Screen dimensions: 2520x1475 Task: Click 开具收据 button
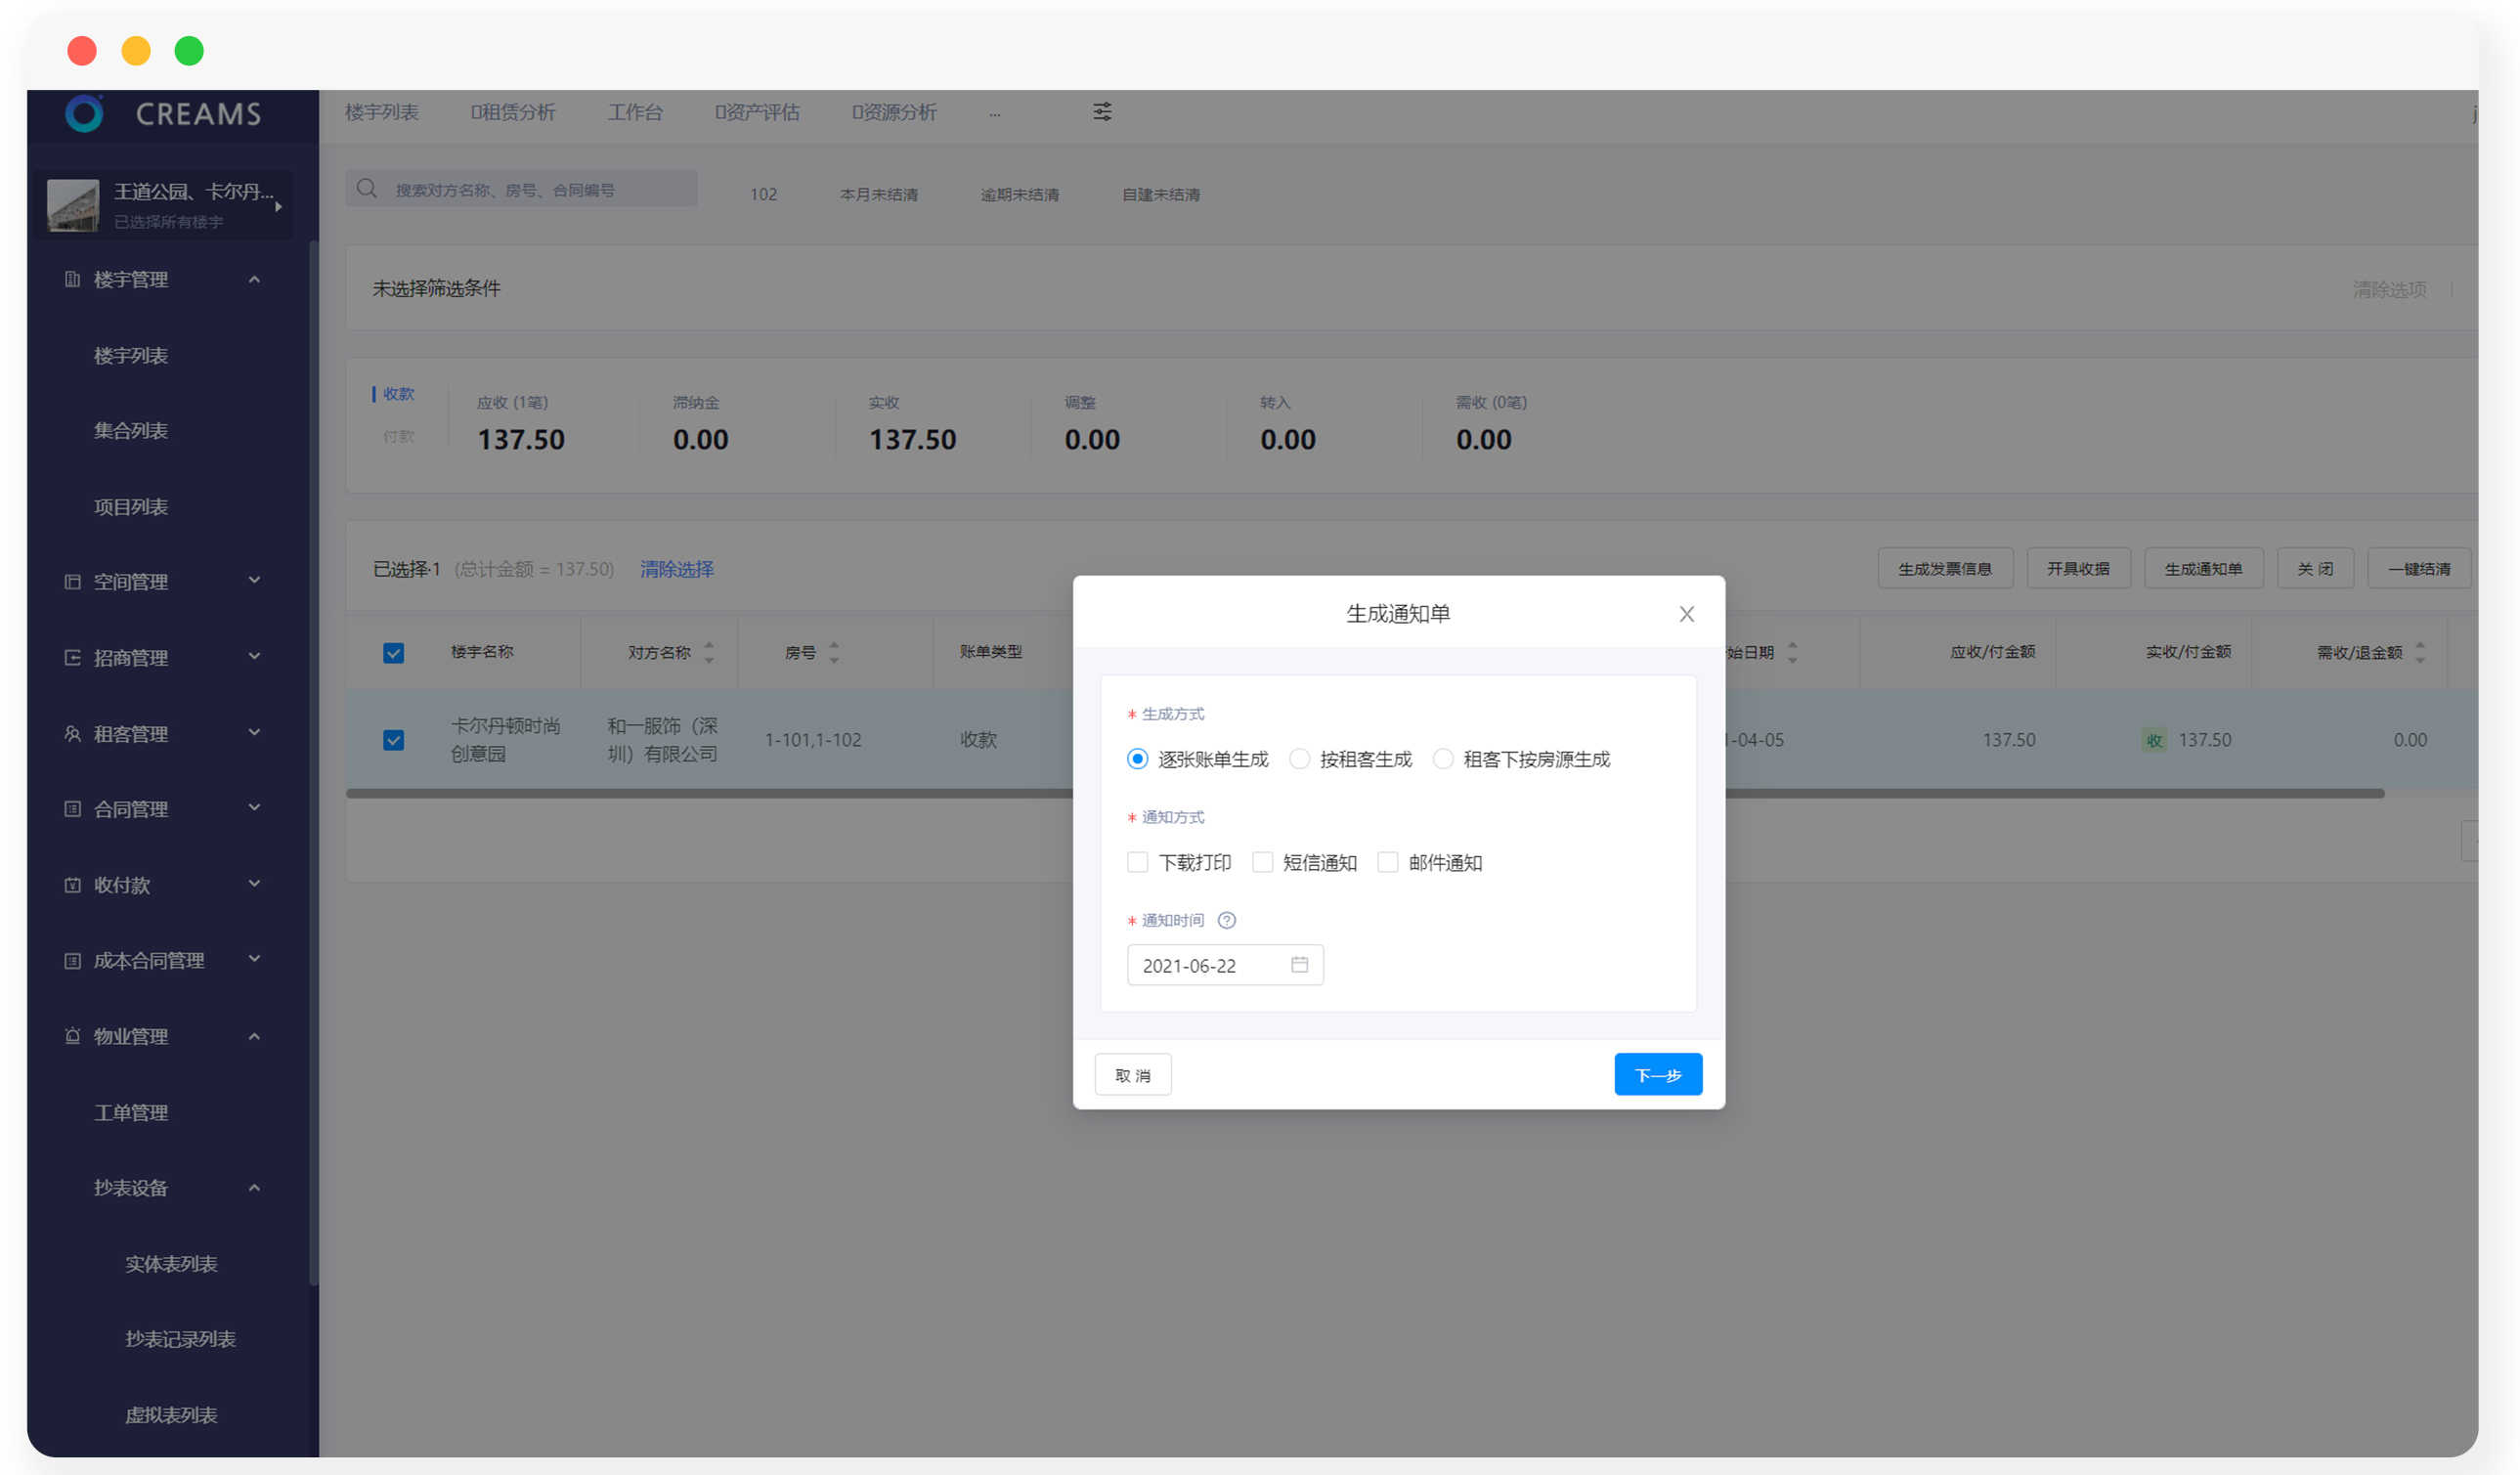tap(2077, 568)
